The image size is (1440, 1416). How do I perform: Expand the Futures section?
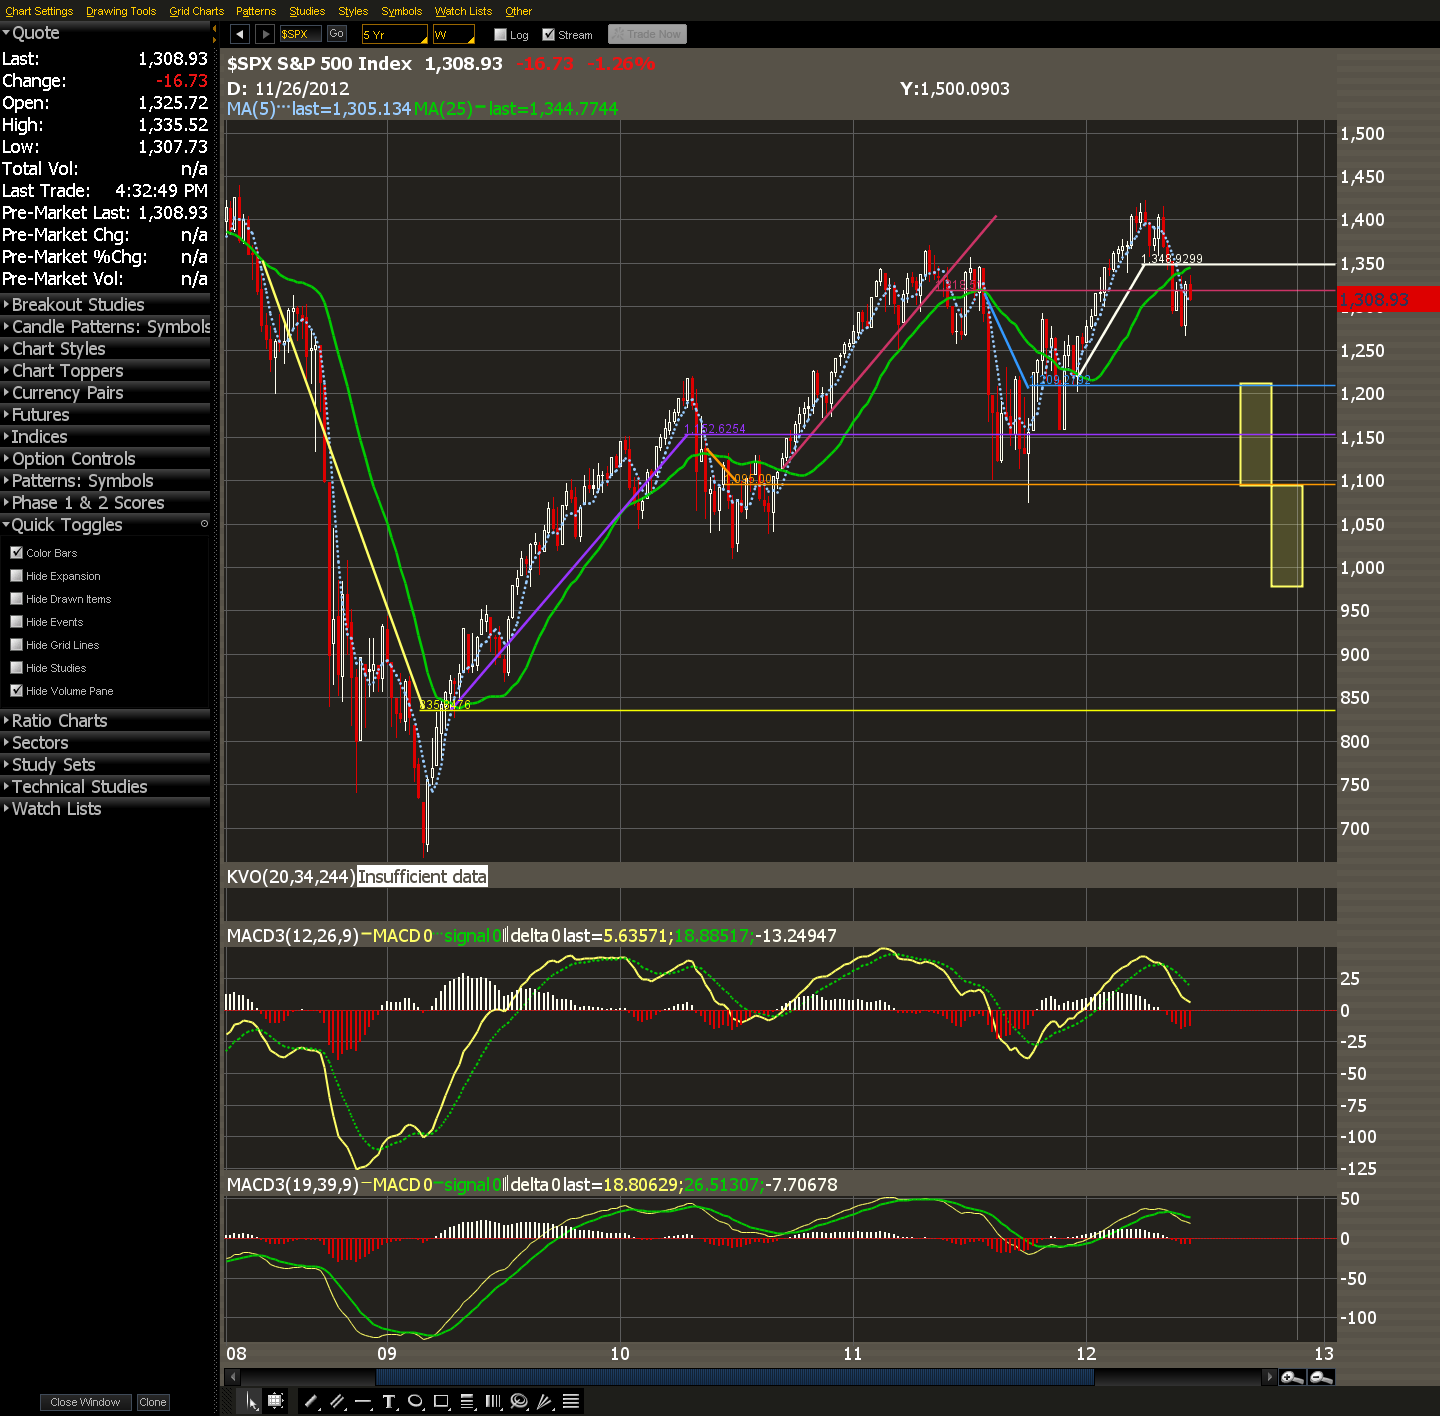tap(105, 415)
